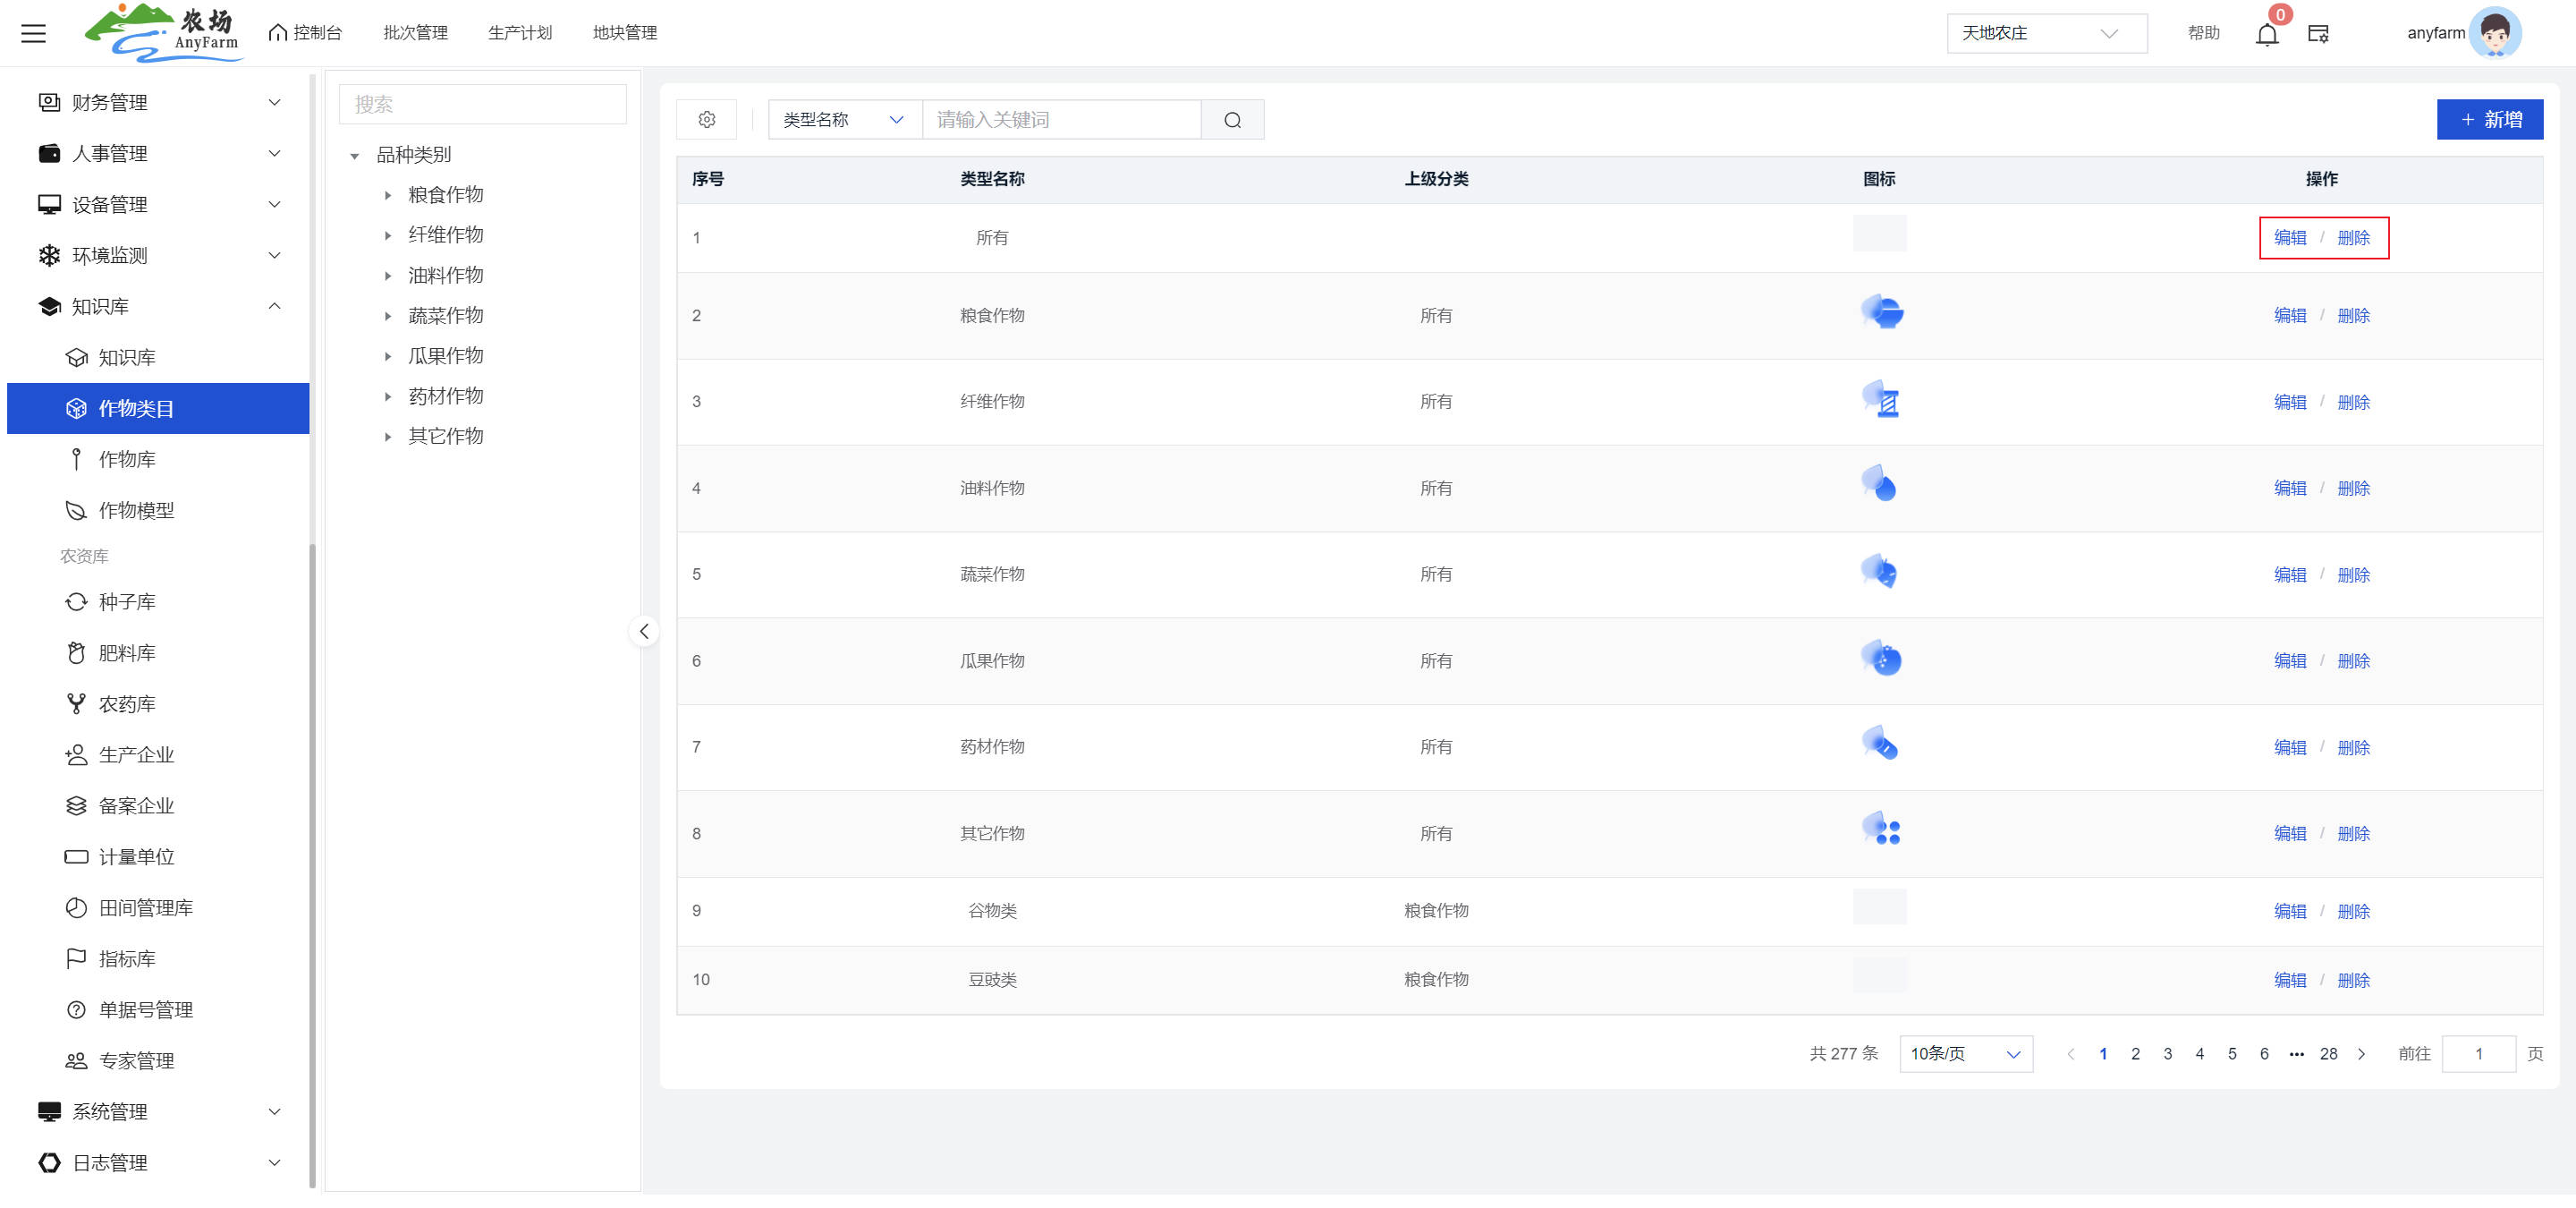
Task: Click the keyword search input field
Action: (x=1060, y=120)
